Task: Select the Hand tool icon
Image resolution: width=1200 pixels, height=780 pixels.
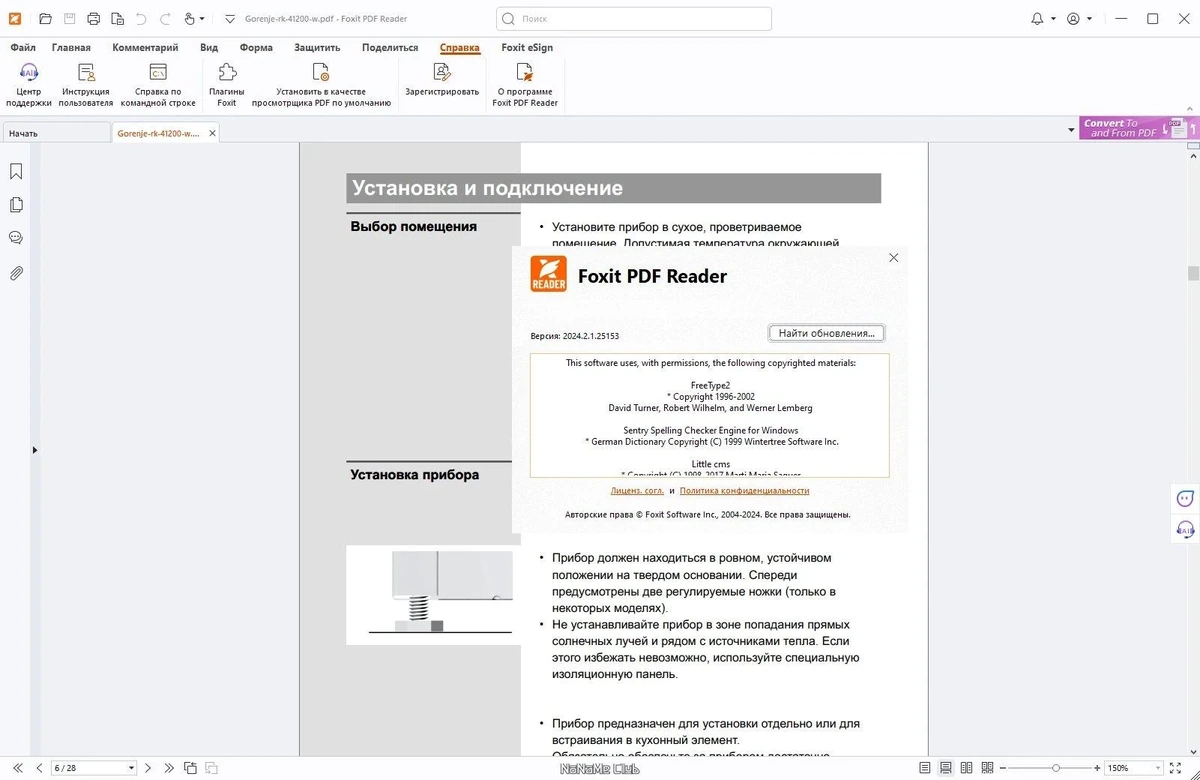Action: (189, 18)
